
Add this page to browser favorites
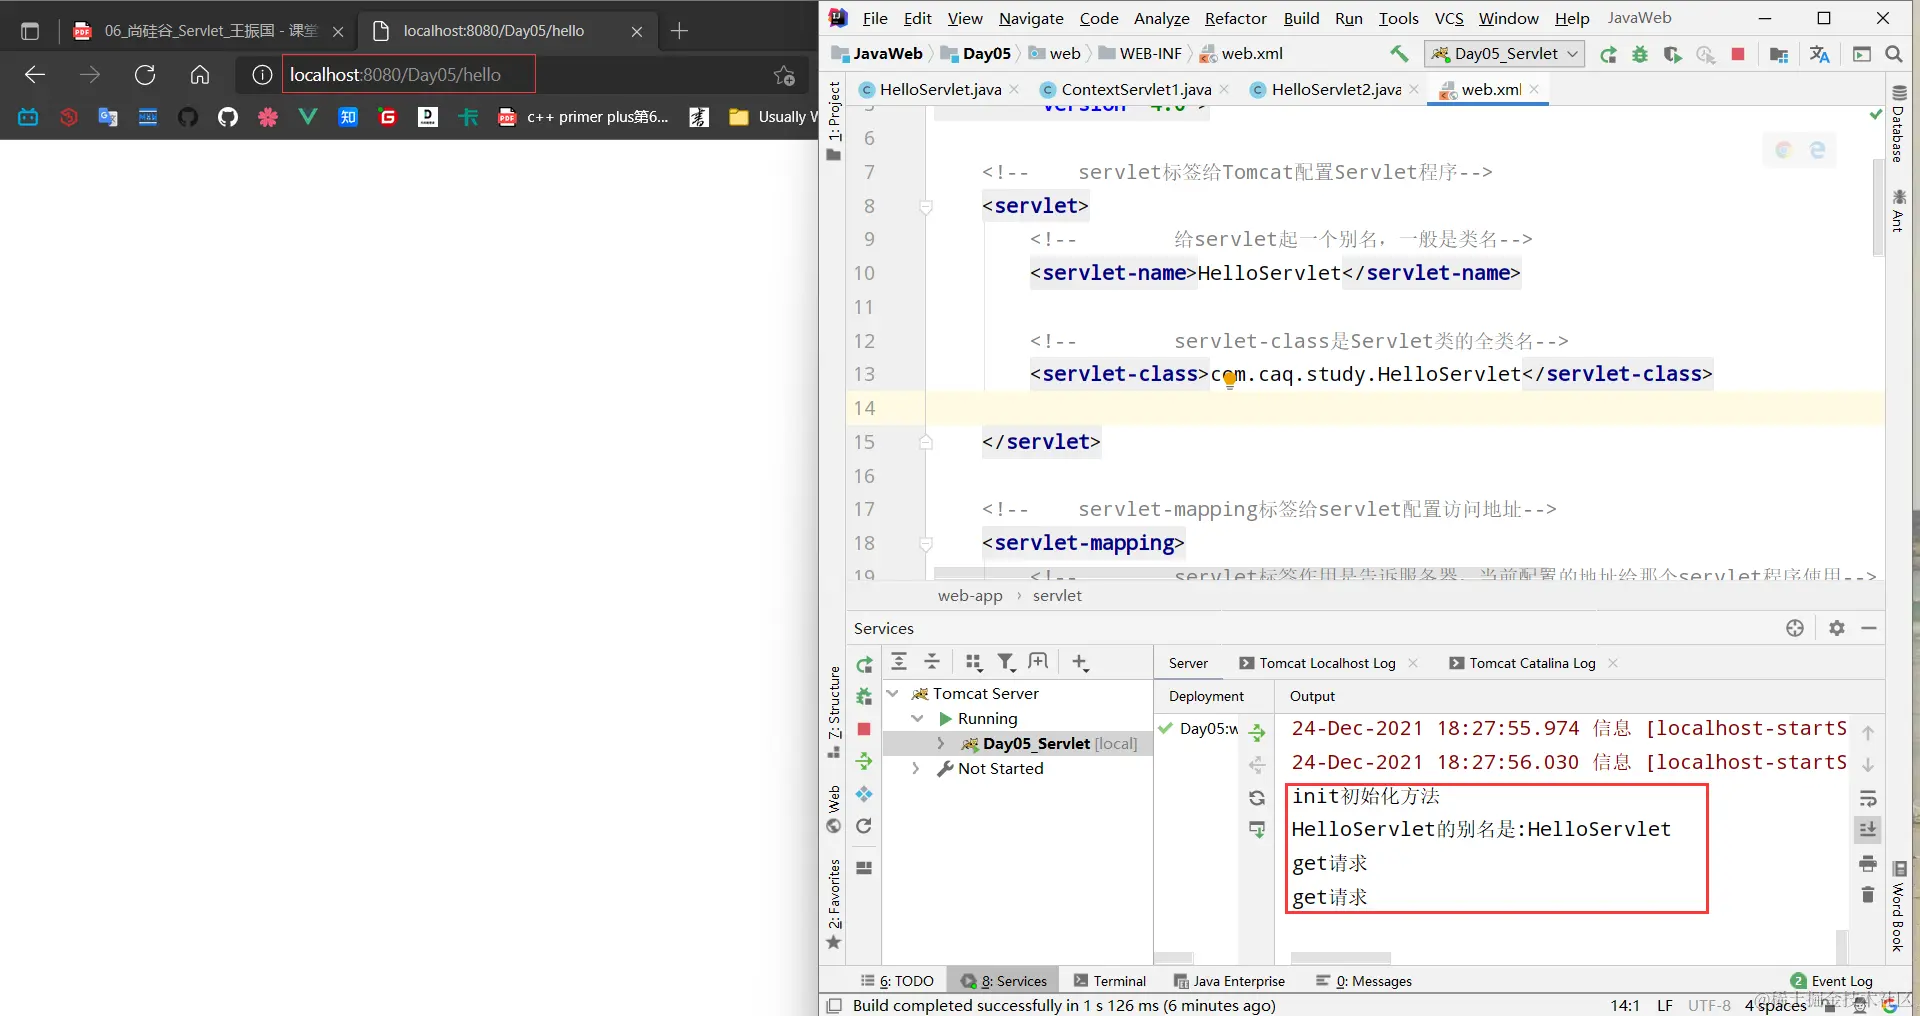point(785,75)
